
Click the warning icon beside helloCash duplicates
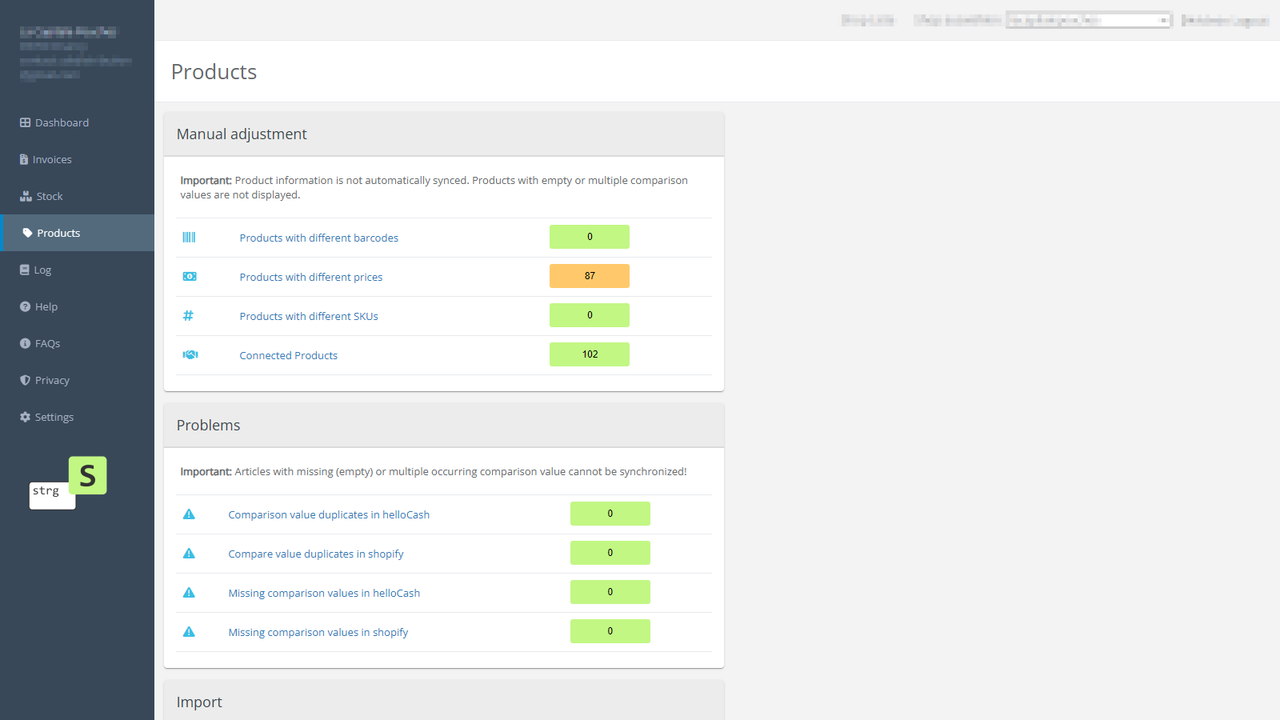click(x=188, y=513)
